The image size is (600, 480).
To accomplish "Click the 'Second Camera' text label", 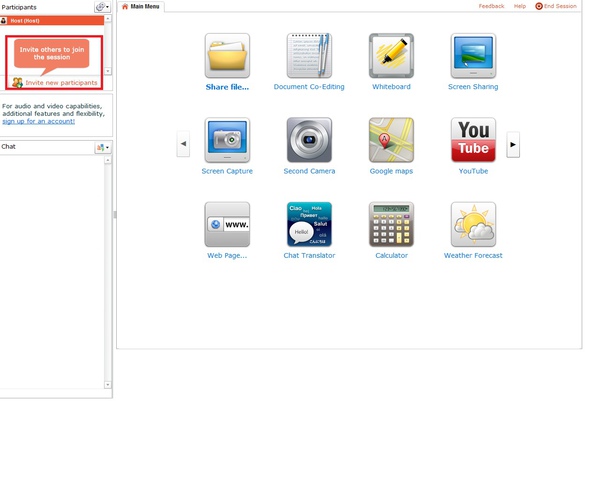I will (x=309, y=171).
